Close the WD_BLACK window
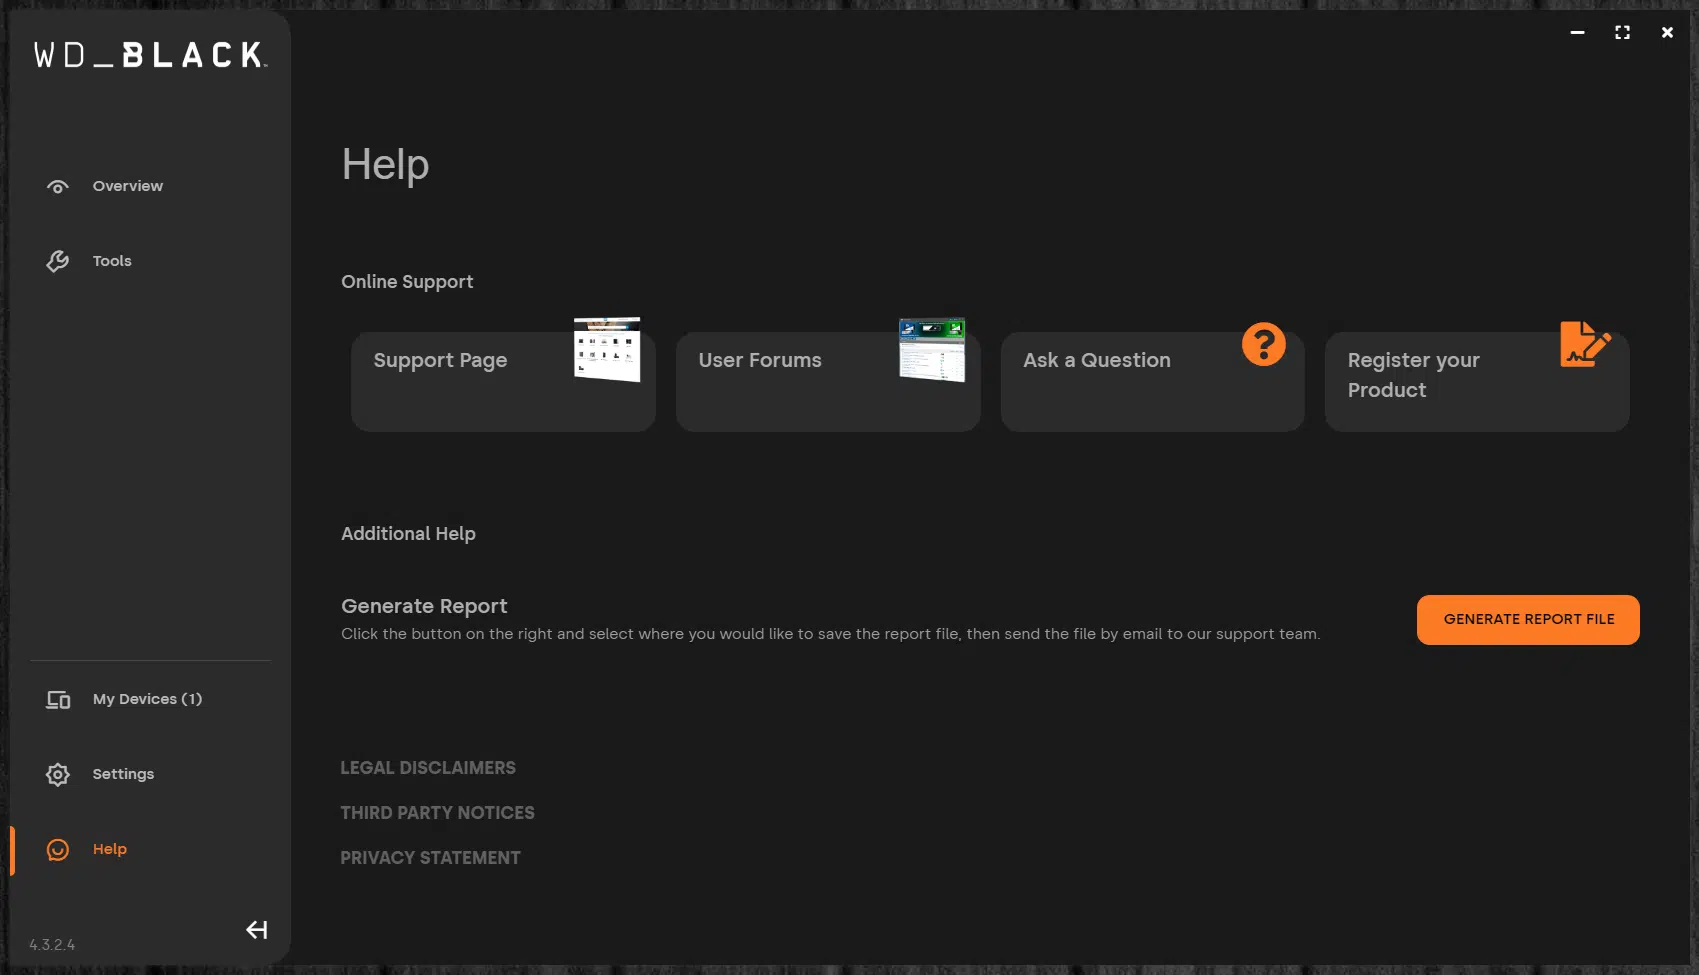 [1667, 33]
